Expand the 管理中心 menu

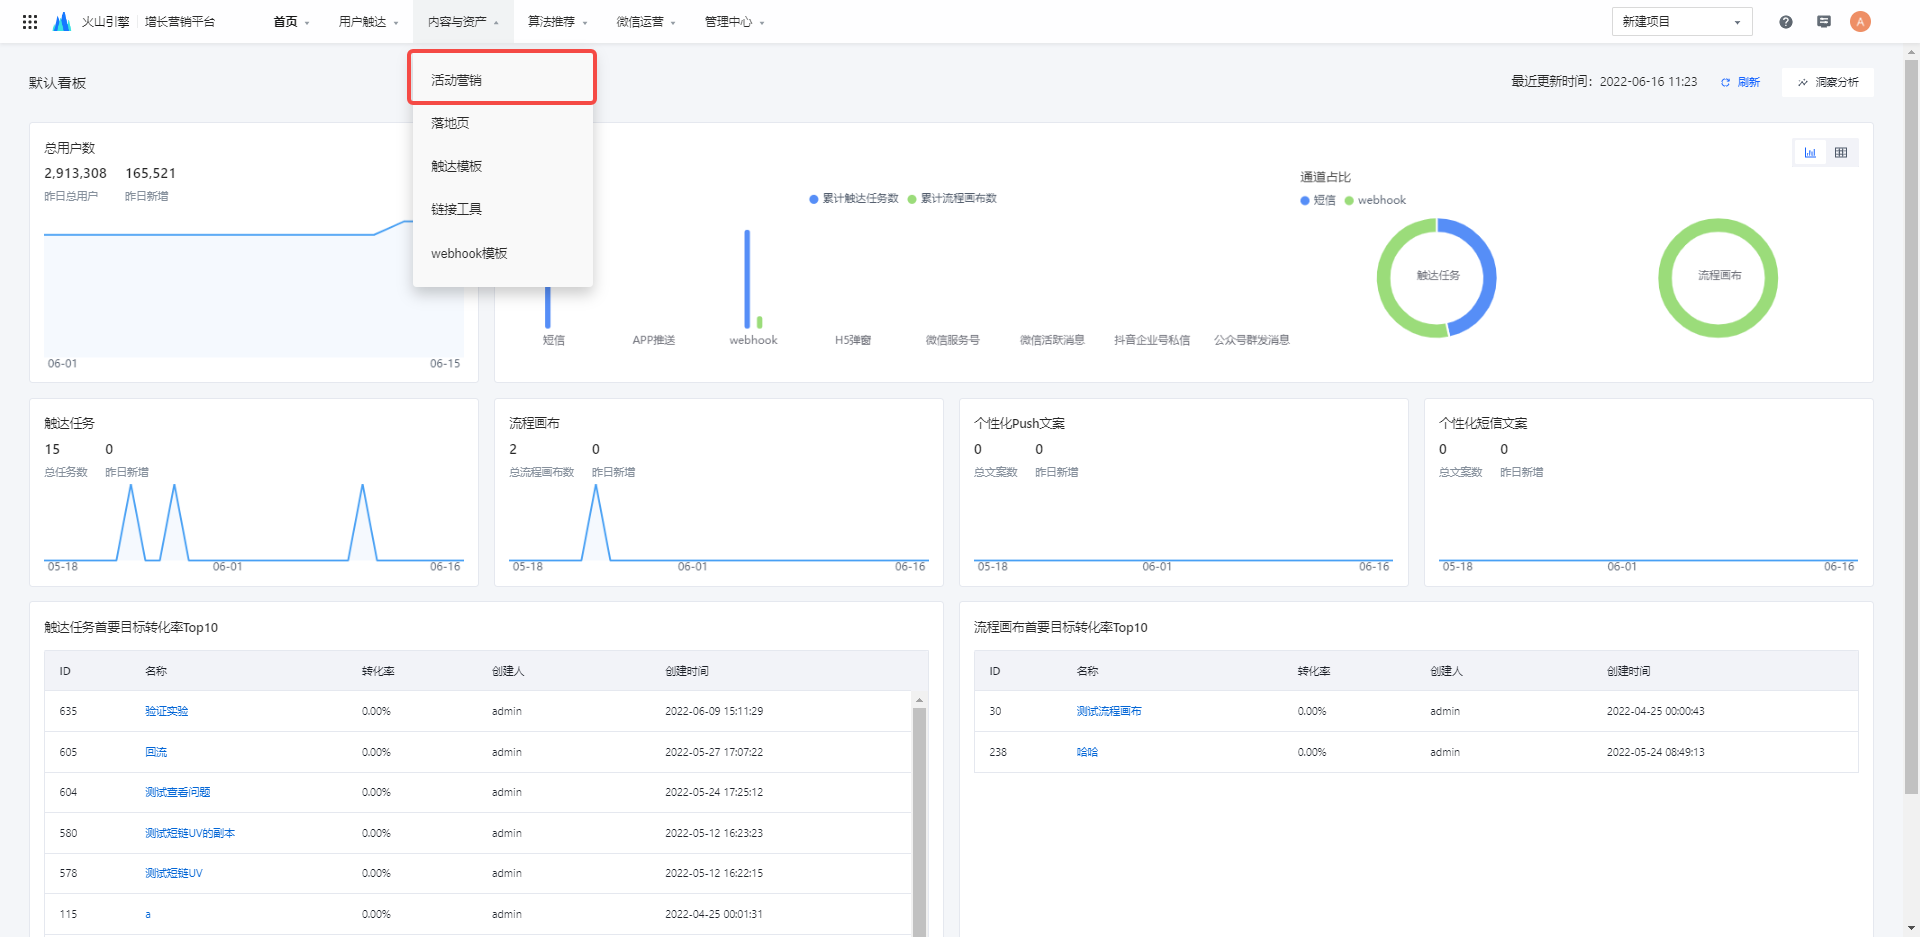734,21
